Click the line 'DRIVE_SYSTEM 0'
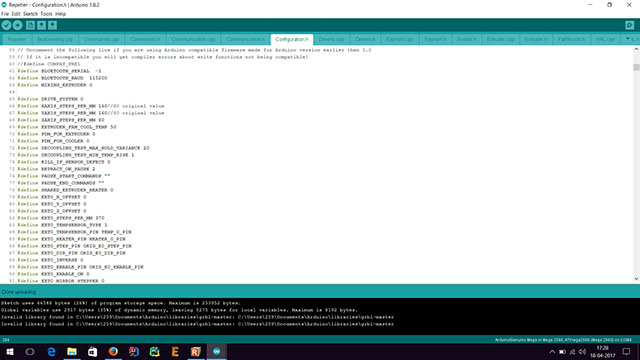Image resolution: width=640 pixels, height=360 pixels. click(x=50, y=99)
